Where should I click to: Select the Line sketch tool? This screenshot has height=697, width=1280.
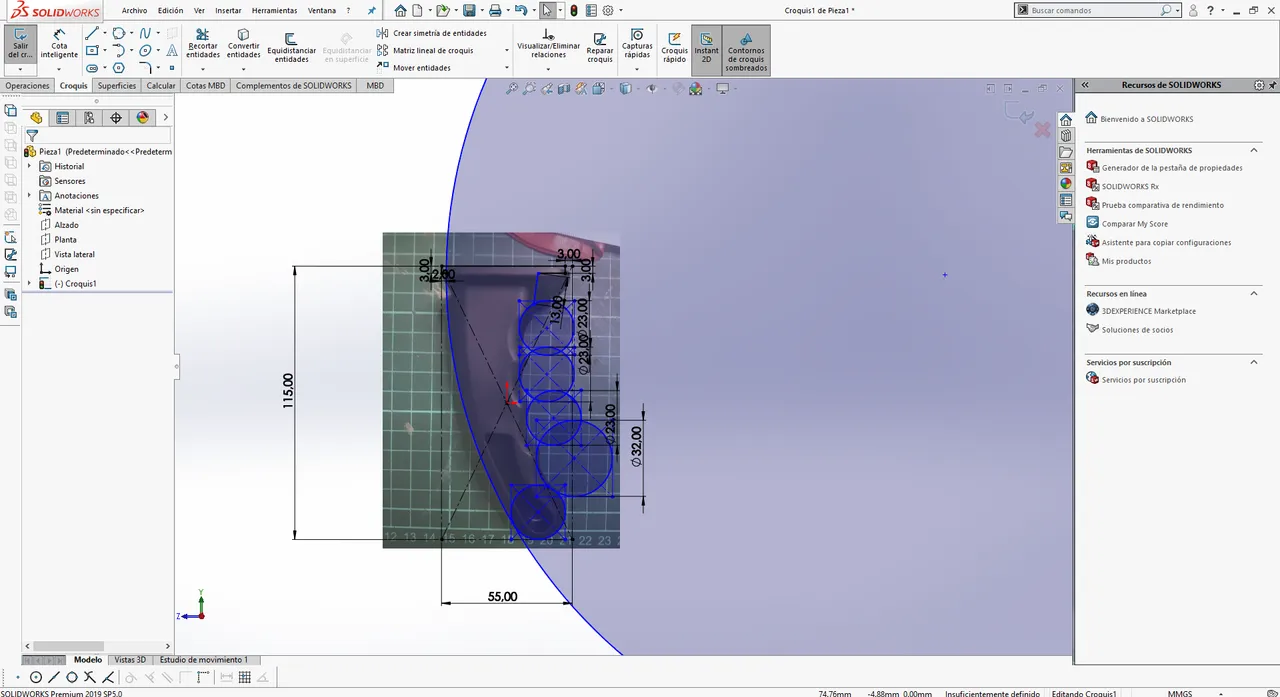(x=92, y=33)
